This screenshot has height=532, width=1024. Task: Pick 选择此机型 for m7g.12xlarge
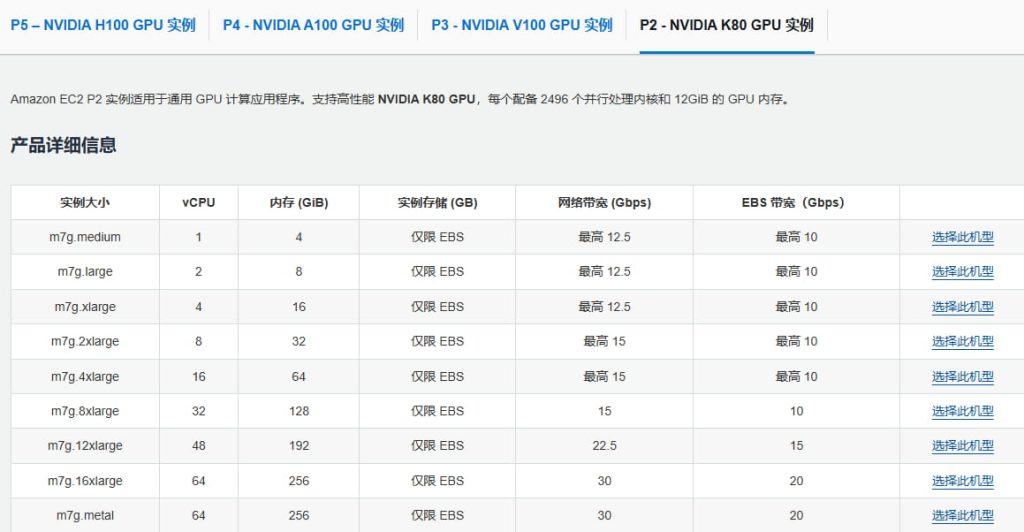963,446
